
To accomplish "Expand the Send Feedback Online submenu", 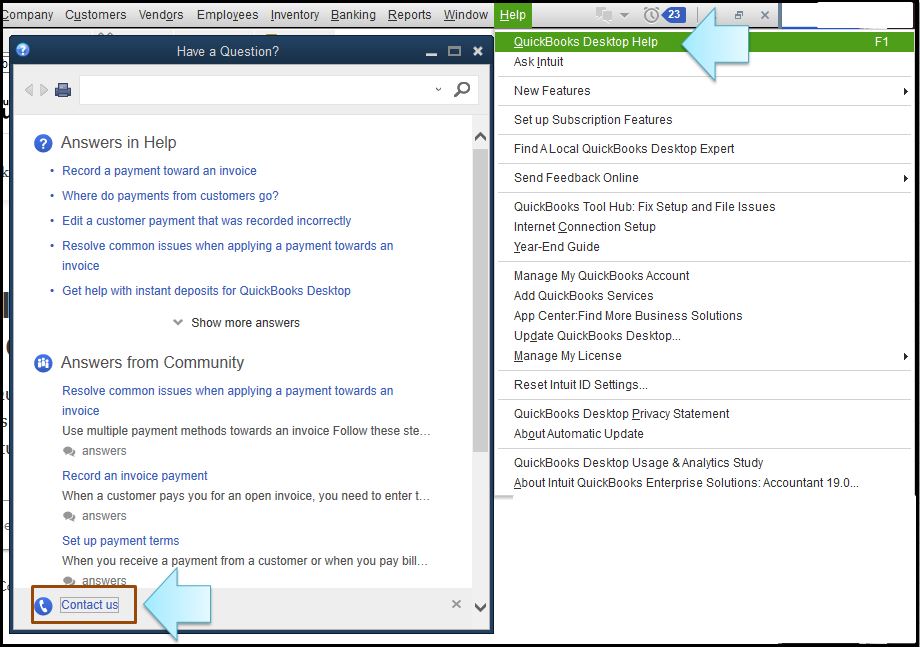I will [x=906, y=178].
